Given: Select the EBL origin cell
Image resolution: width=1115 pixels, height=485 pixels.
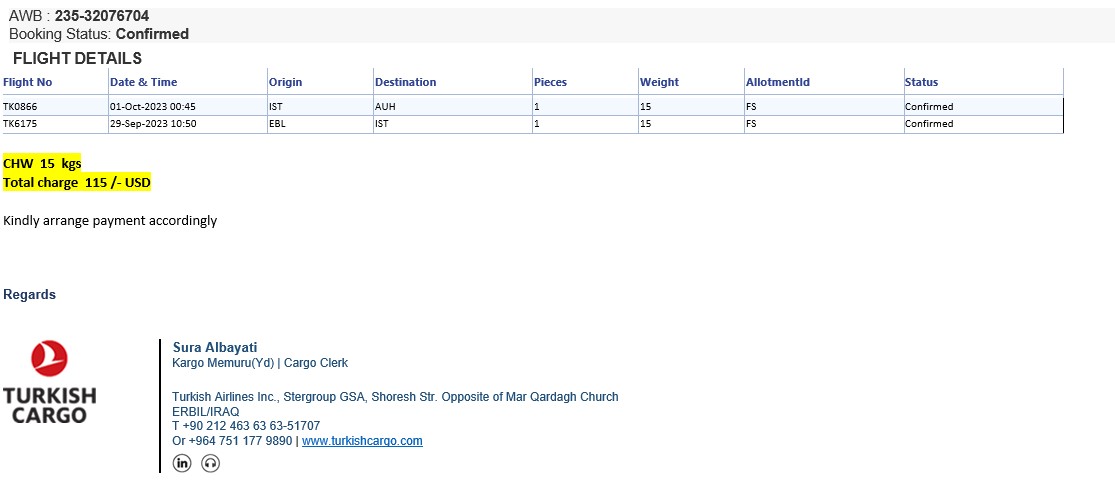Looking at the screenshot, I should (277, 124).
